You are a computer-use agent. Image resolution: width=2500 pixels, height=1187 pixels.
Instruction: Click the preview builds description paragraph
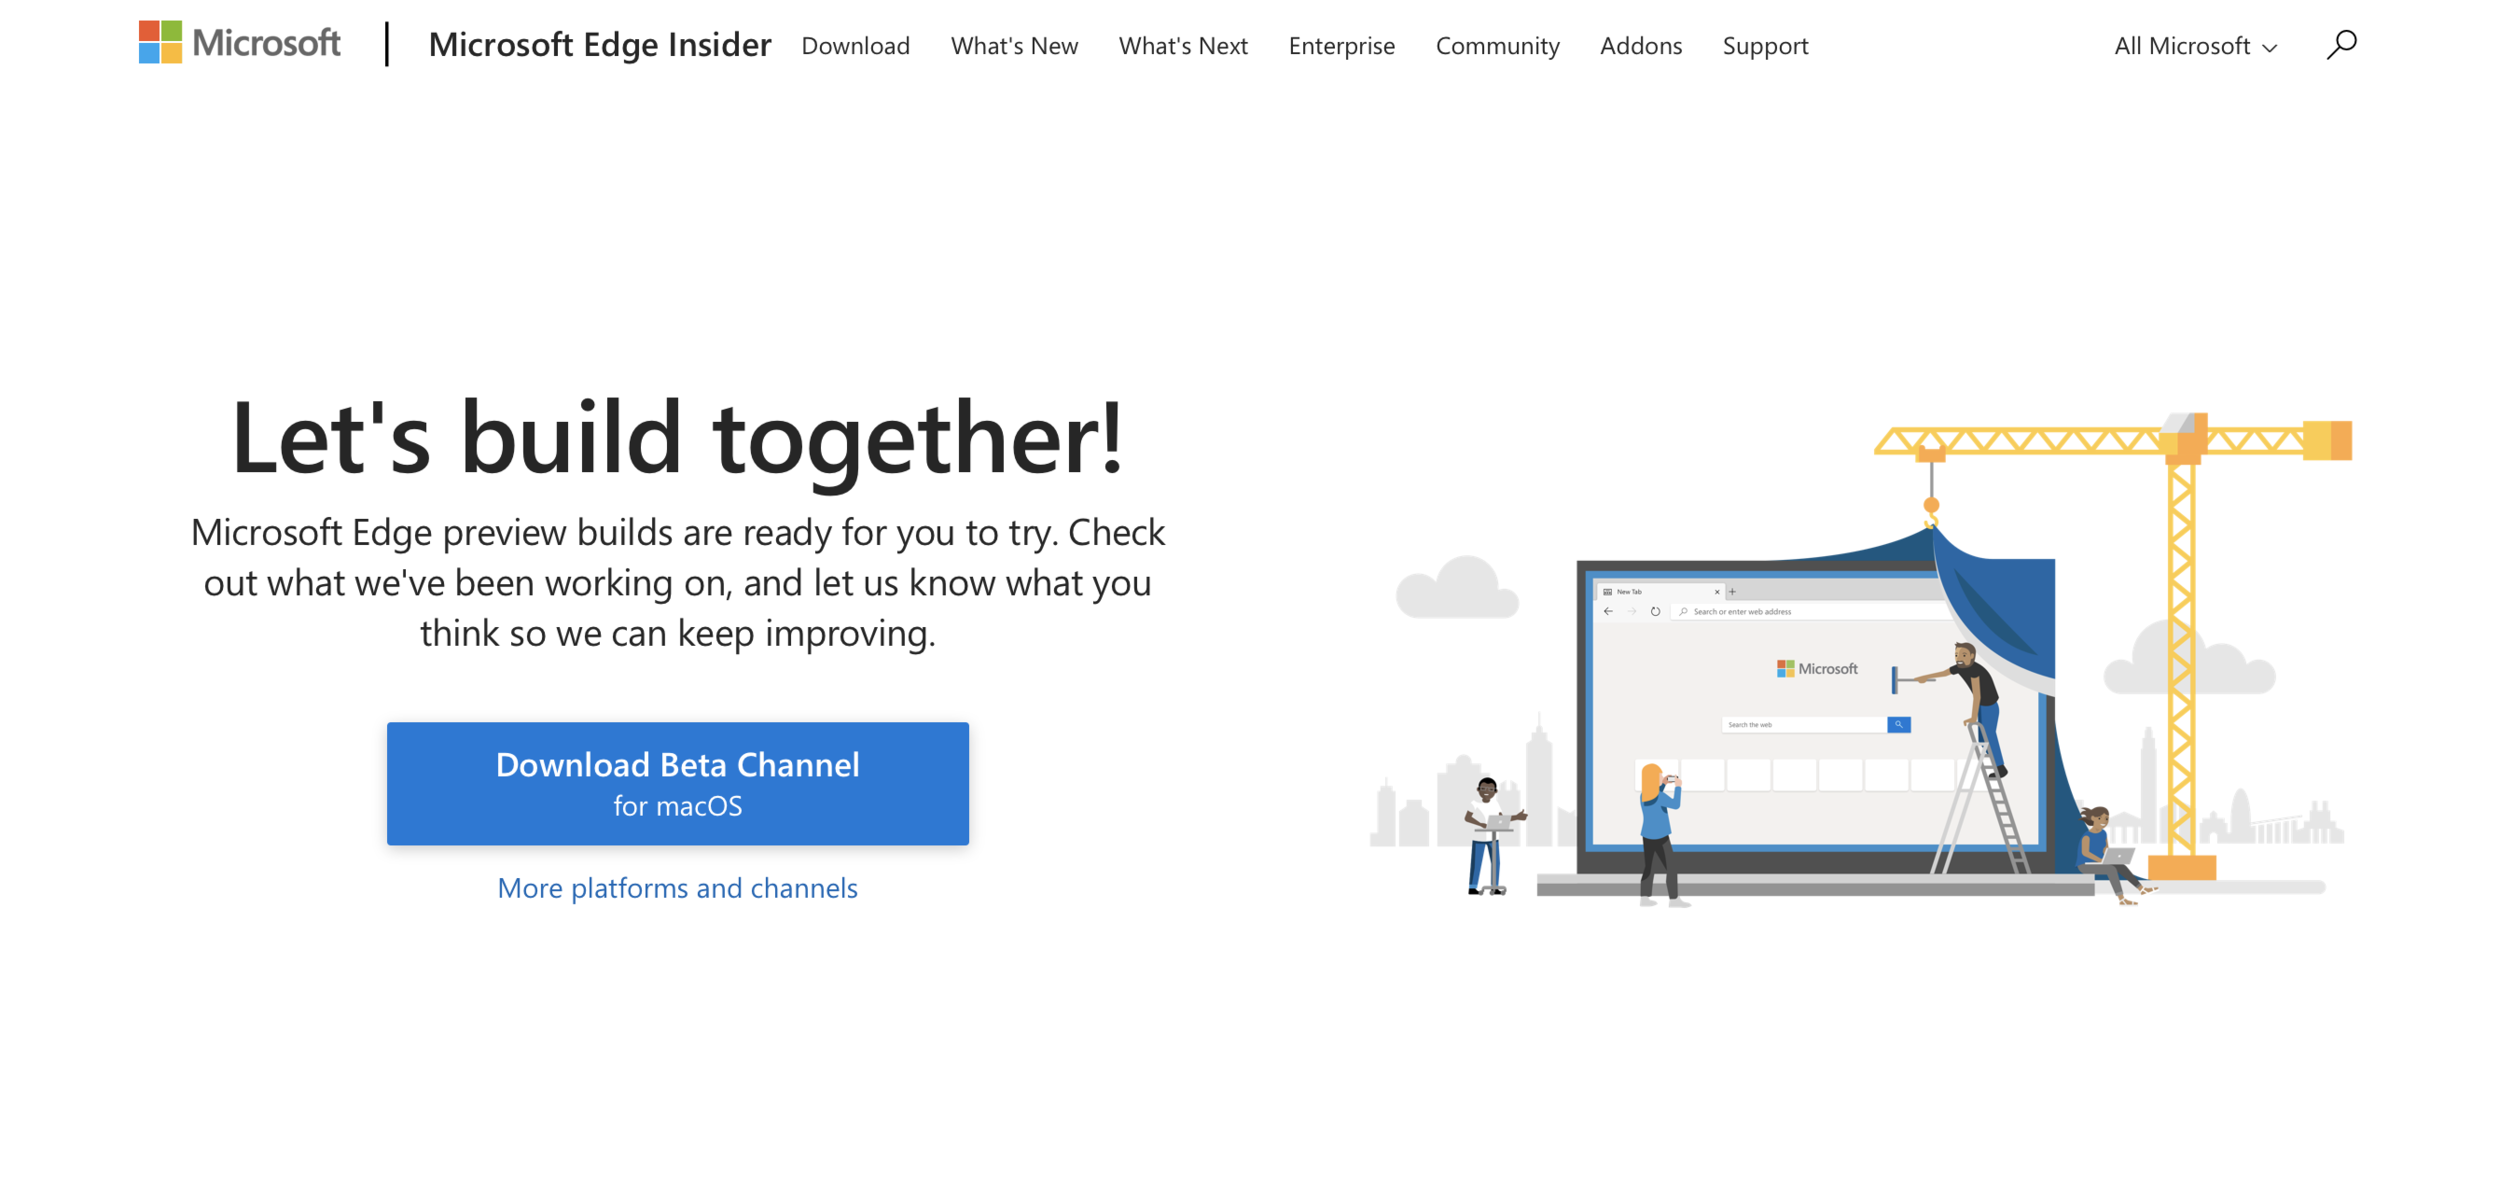click(x=678, y=583)
